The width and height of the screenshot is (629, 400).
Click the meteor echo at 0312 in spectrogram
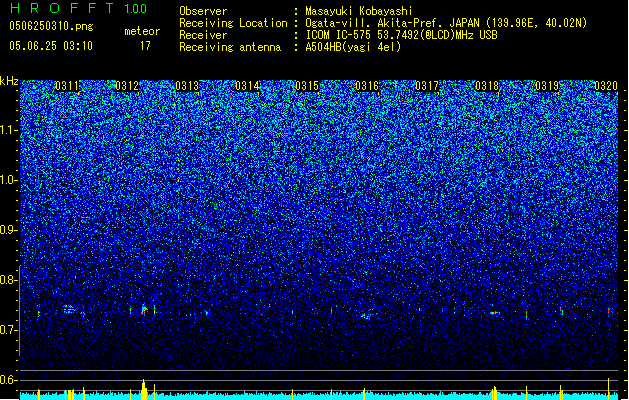pos(144,310)
